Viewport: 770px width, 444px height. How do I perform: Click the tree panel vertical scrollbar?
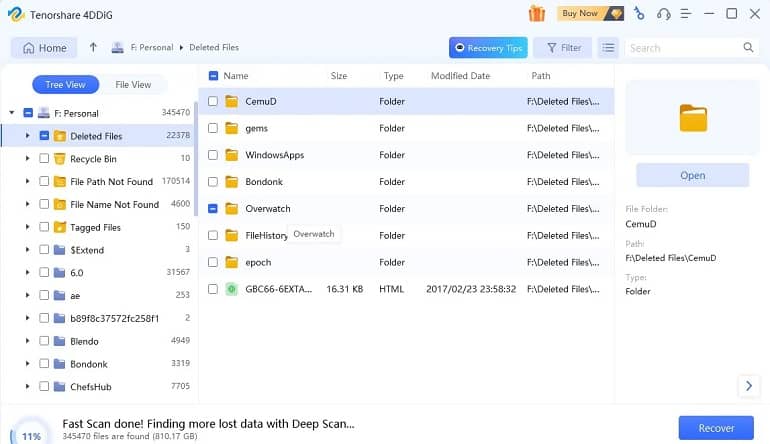(196, 158)
